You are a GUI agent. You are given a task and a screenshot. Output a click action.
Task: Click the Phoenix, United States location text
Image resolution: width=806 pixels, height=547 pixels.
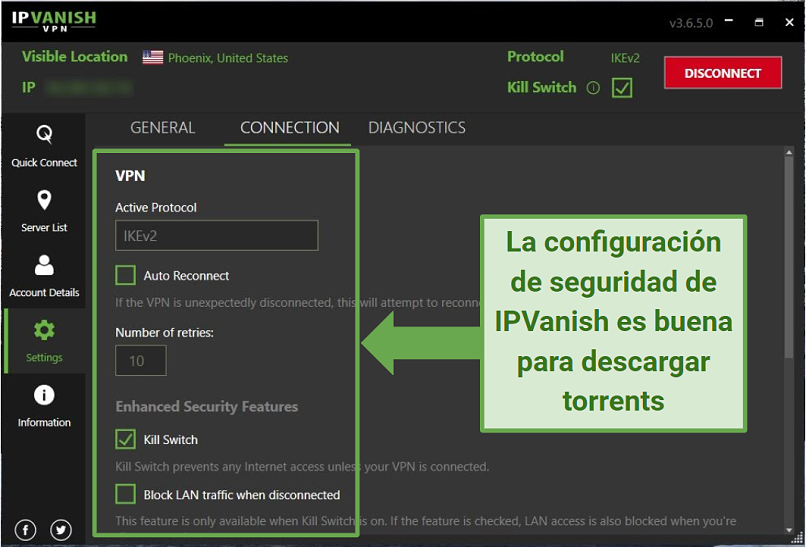228,58
